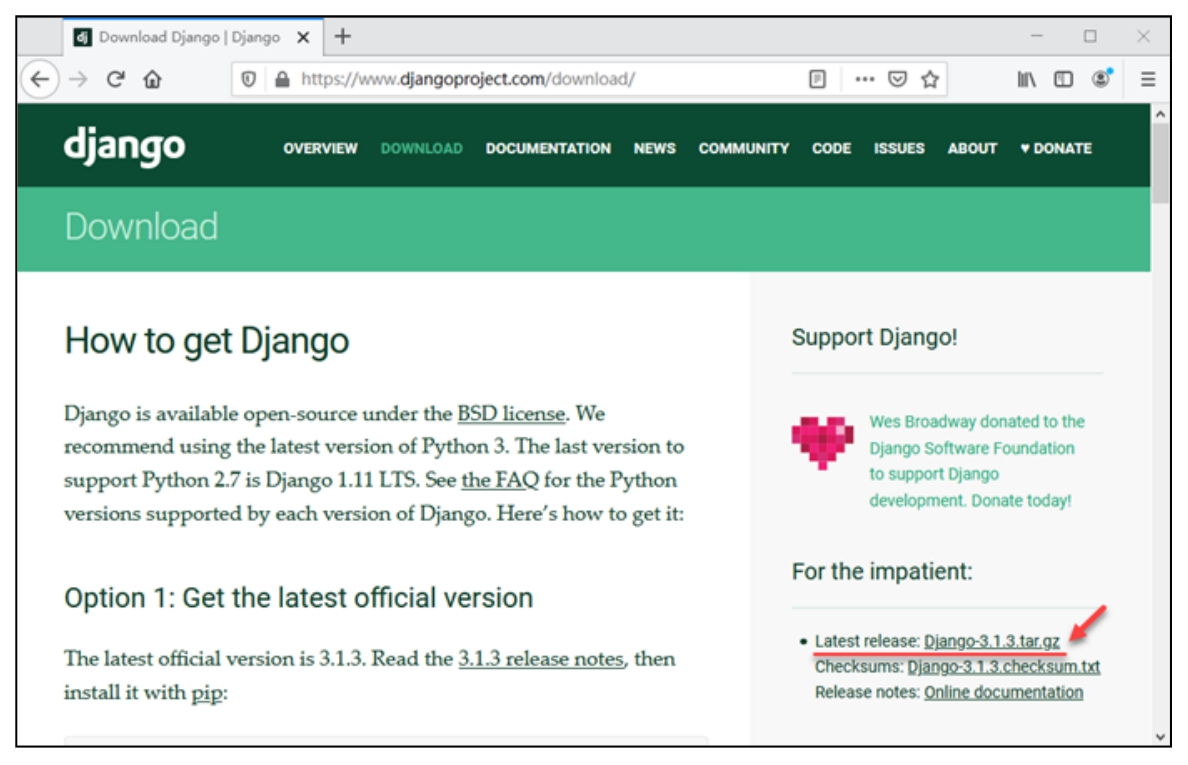Image resolution: width=1188 pixels, height=765 pixels.
Task: Open a new tab with plus button
Action: tap(342, 36)
